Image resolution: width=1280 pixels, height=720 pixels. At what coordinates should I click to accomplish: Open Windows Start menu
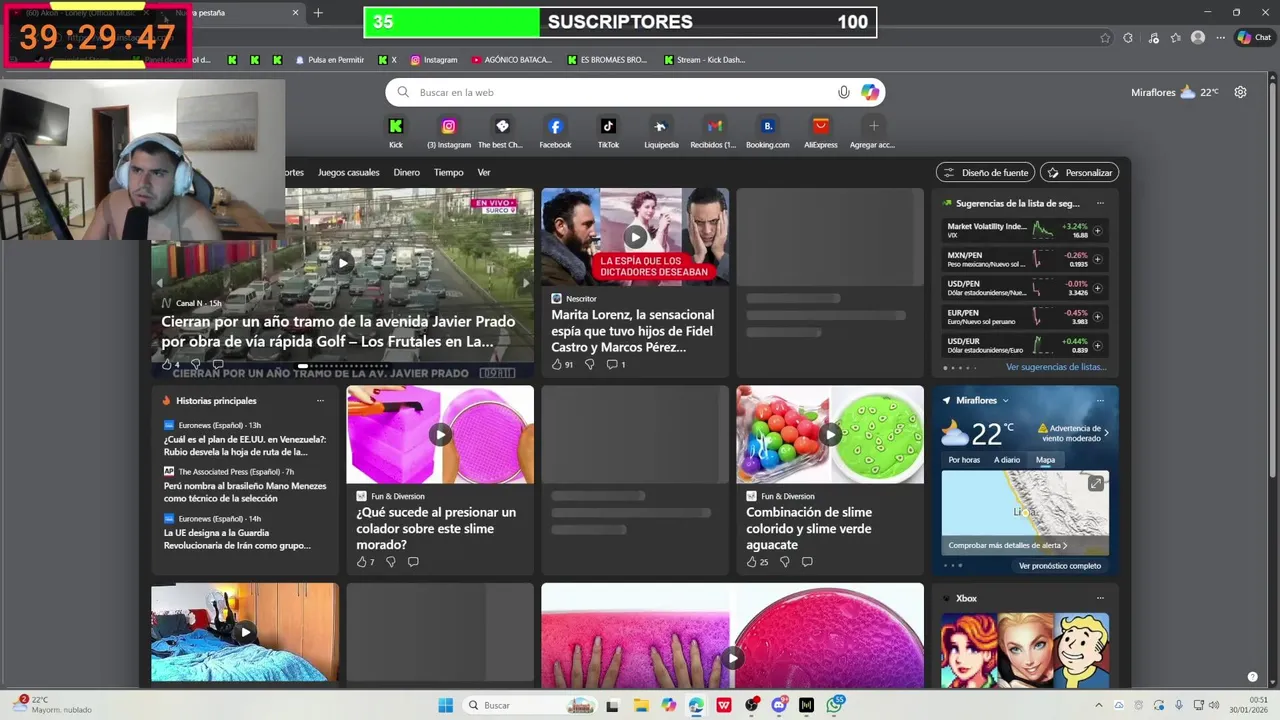[x=446, y=705]
